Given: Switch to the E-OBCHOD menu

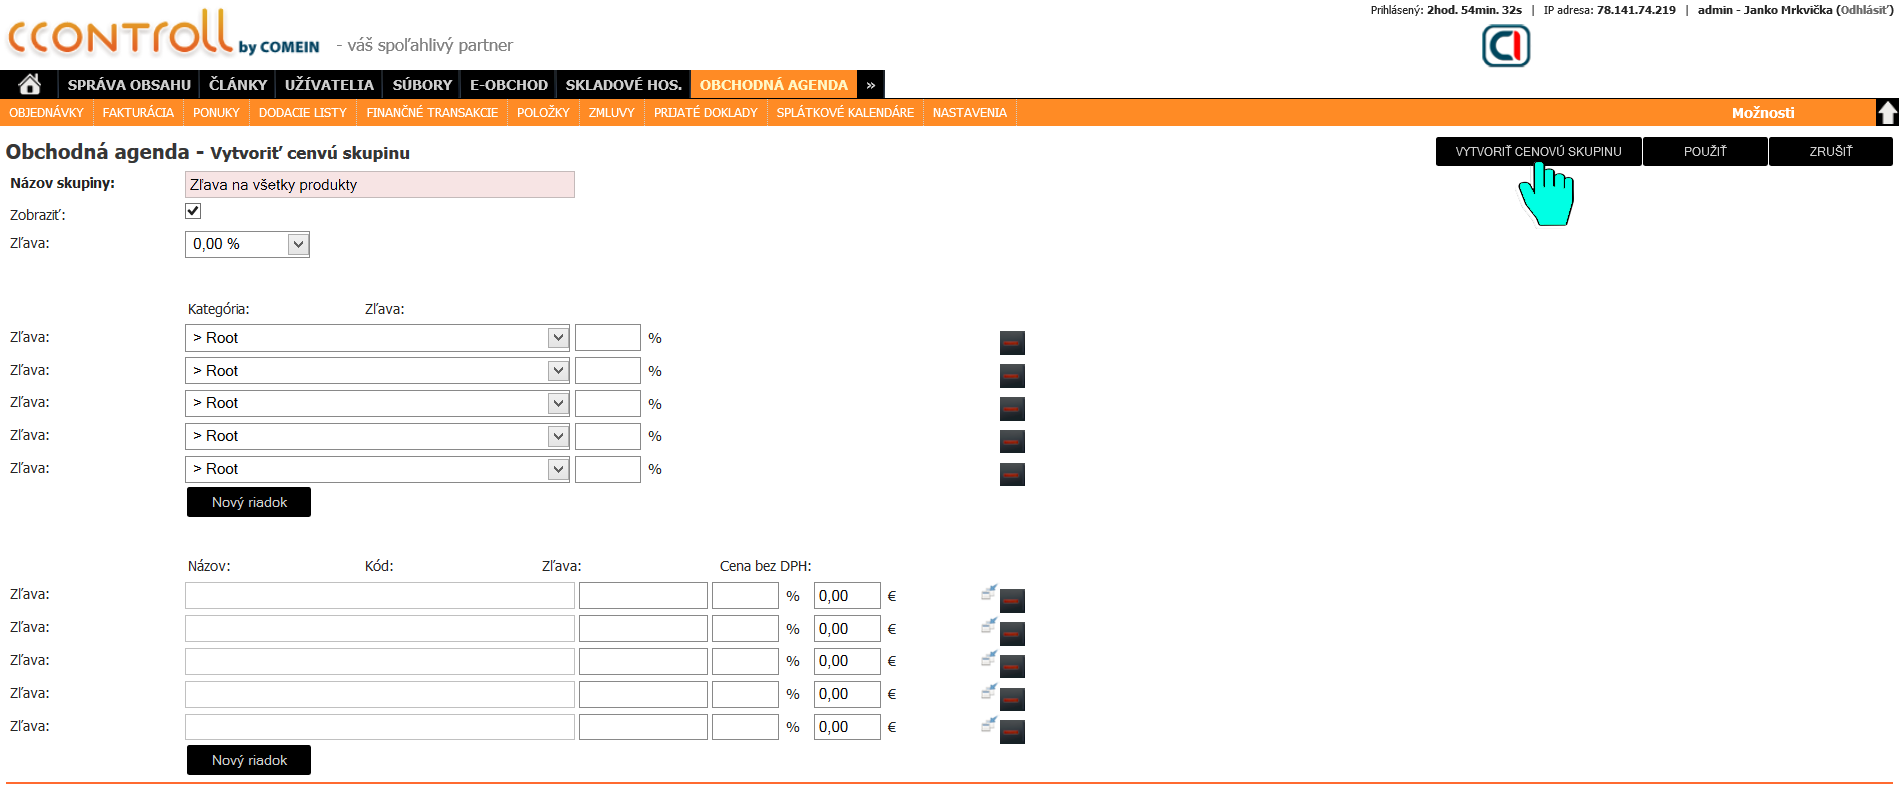Looking at the screenshot, I should point(508,85).
